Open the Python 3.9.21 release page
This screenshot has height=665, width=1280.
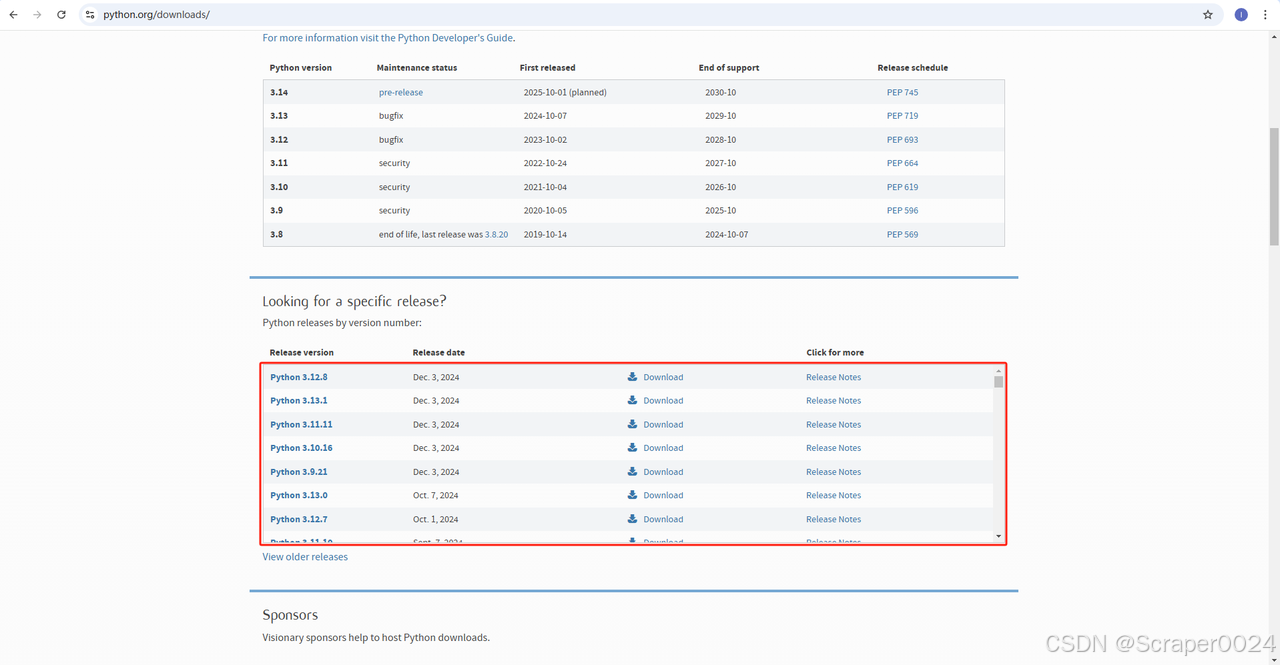pos(299,471)
